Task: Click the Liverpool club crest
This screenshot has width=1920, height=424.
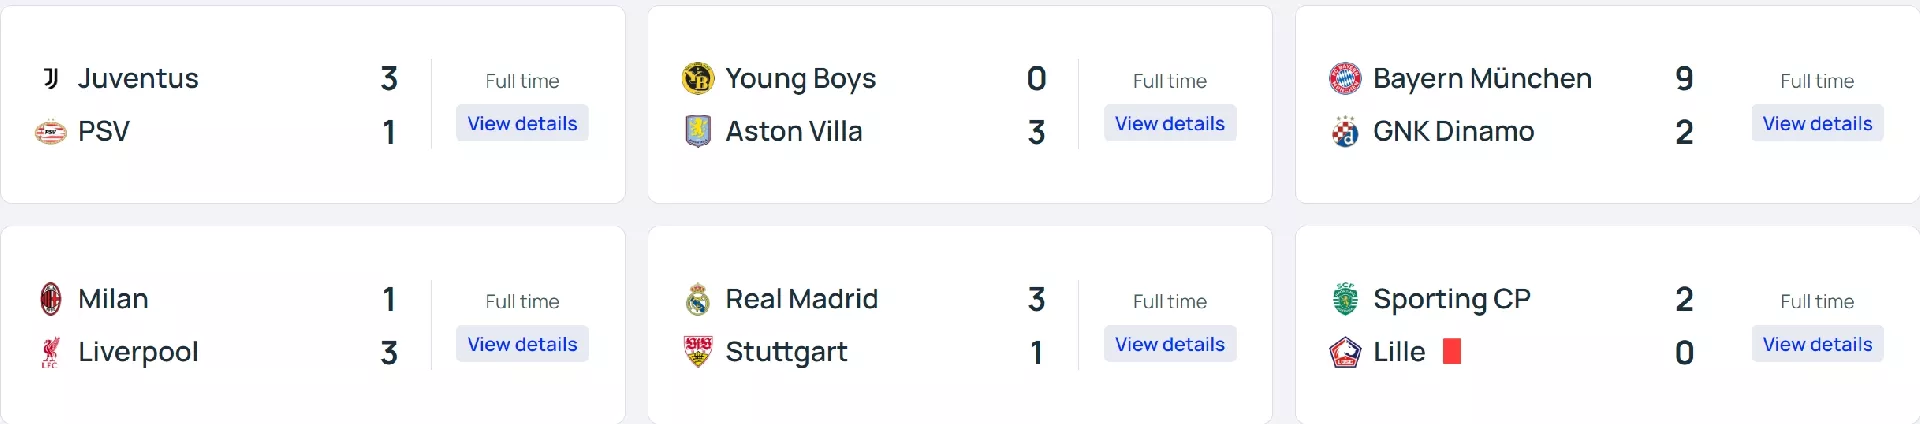Action: (51, 352)
